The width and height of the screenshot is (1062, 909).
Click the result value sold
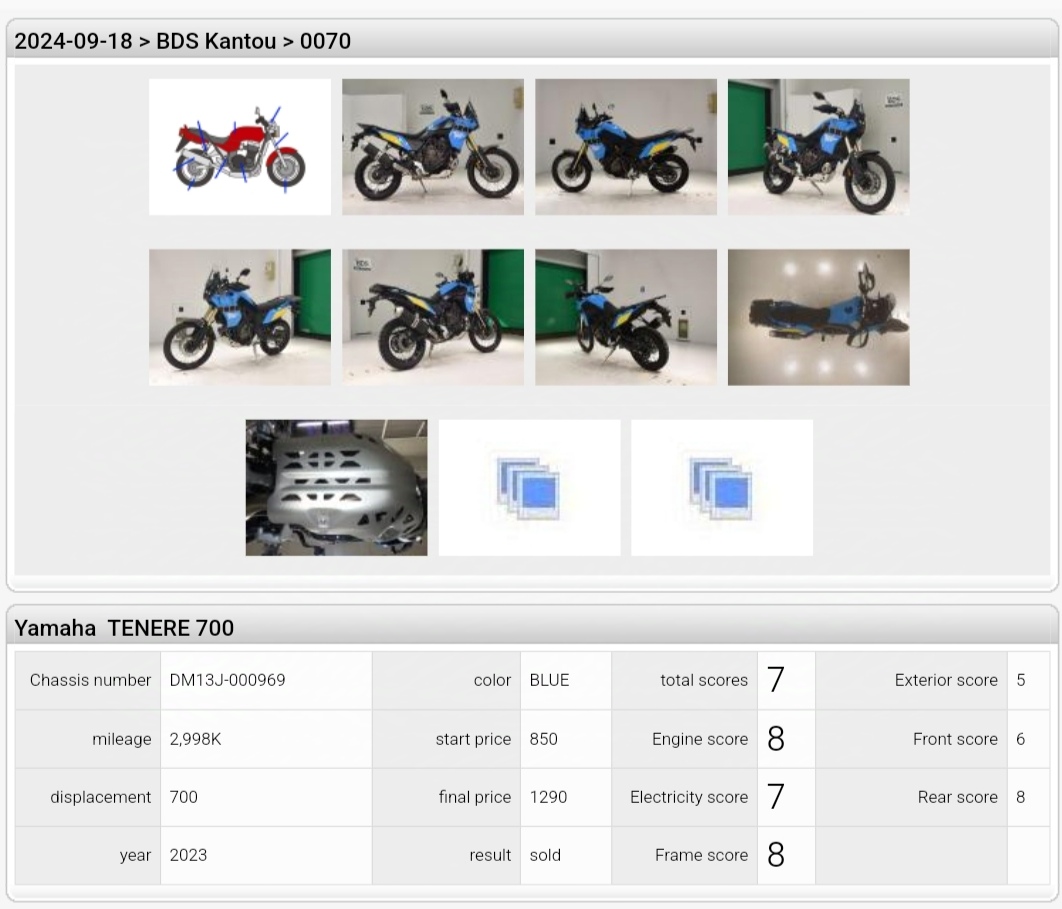pyautogui.click(x=545, y=855)
